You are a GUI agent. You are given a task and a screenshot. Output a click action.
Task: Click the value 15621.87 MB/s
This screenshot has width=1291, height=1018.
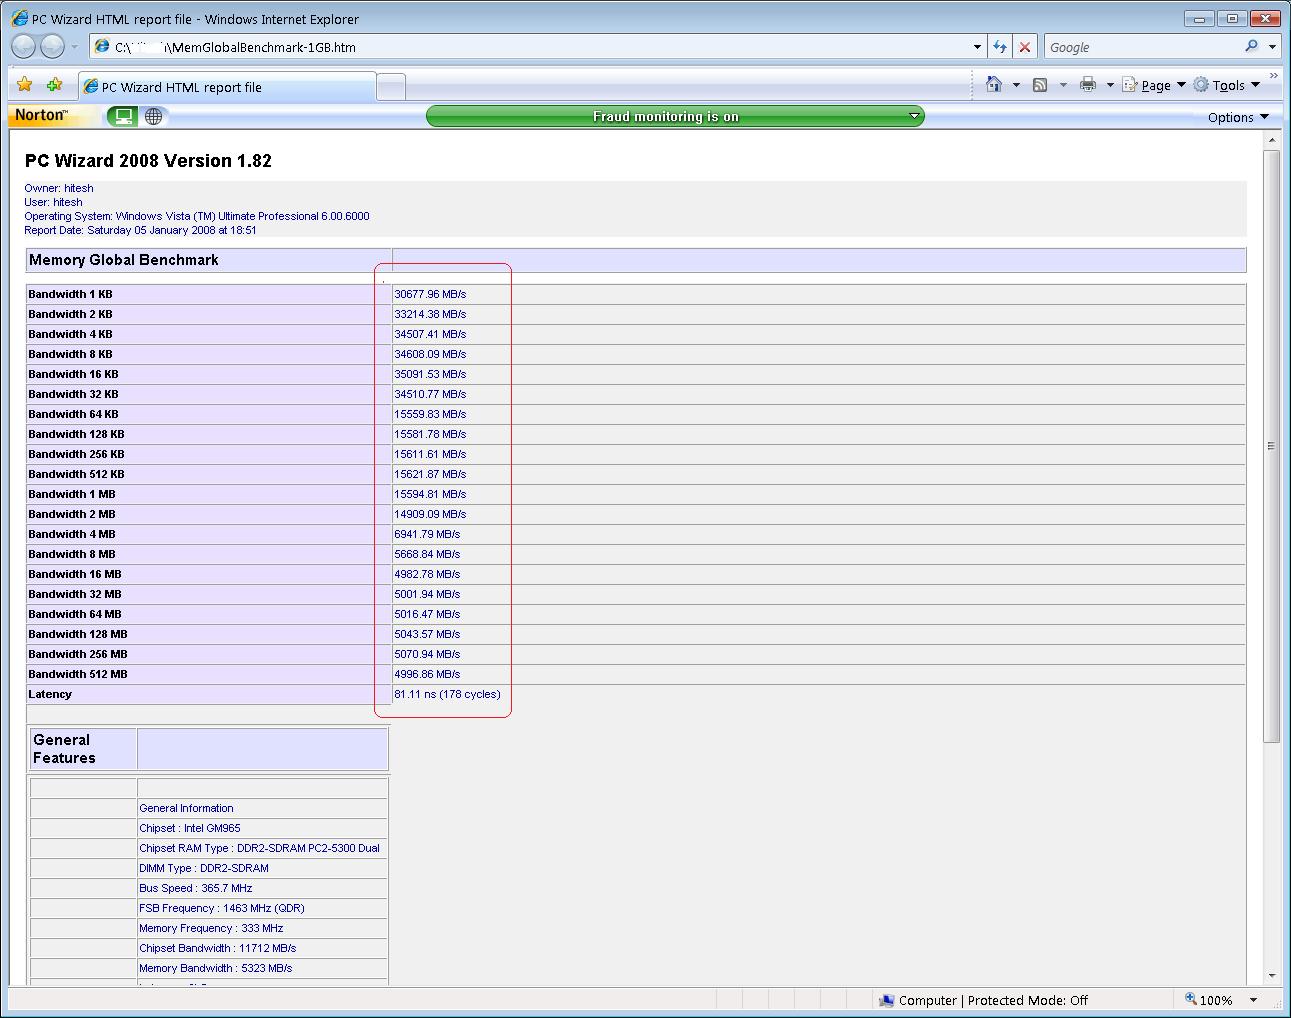(x=430, y=474)
